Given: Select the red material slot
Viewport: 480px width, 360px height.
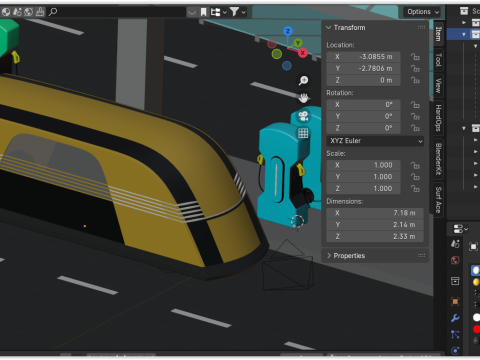Looking at the screenshot, I should [477, 329].
